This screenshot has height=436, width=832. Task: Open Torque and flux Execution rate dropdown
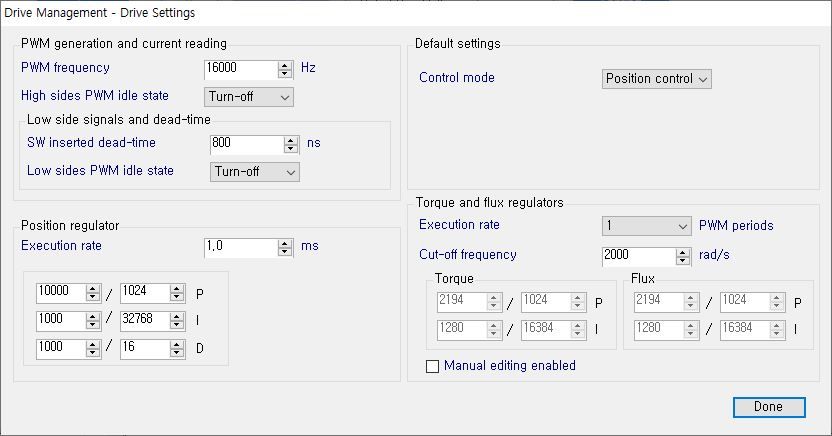(x=647, y=226)
